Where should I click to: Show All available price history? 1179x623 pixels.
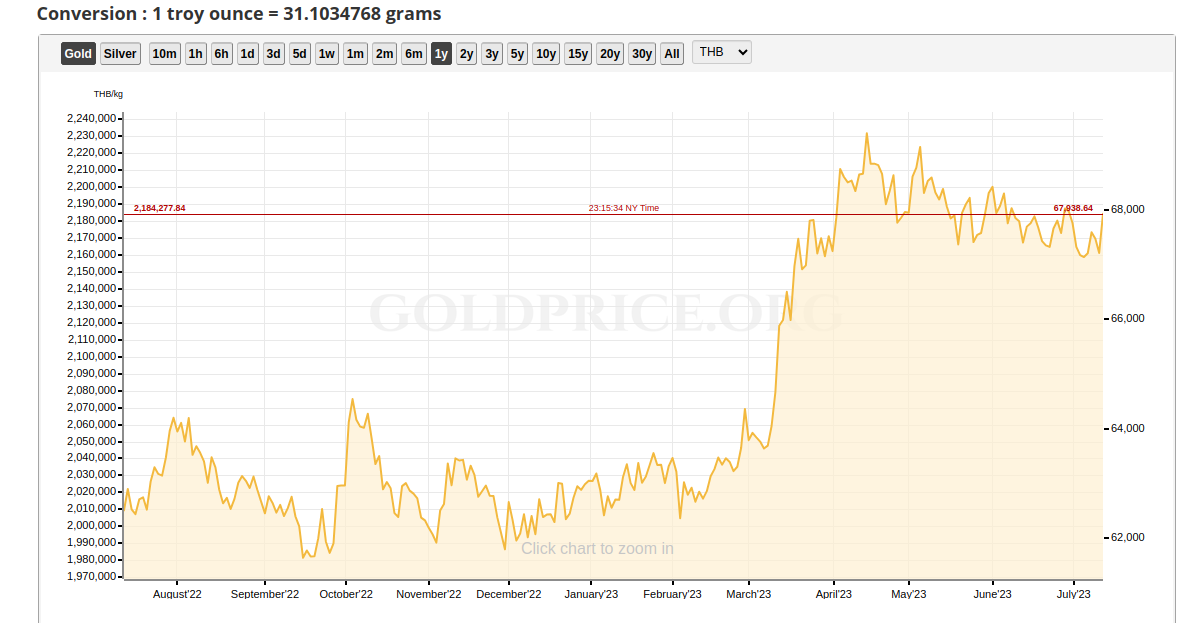coord(672,54)
